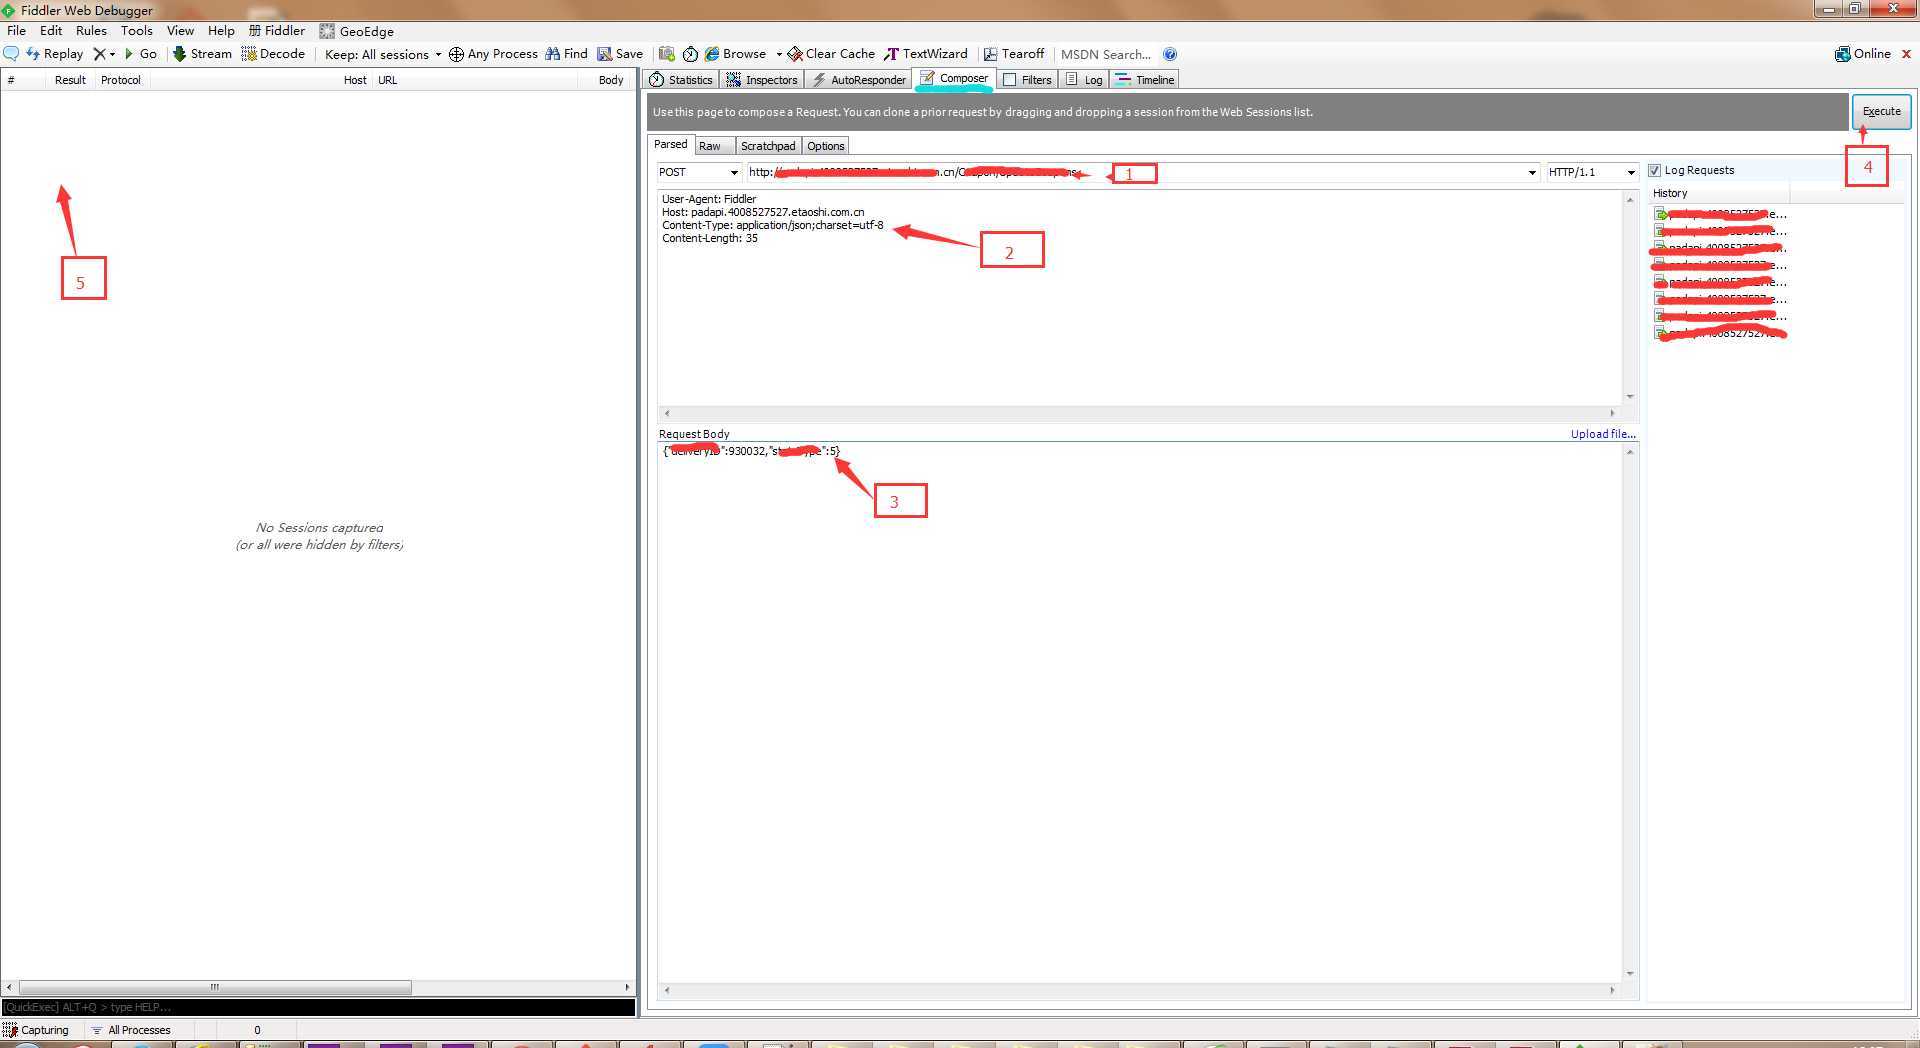Open the View menu
The image size is (1920, 1048).
click(x=180, y=31)
